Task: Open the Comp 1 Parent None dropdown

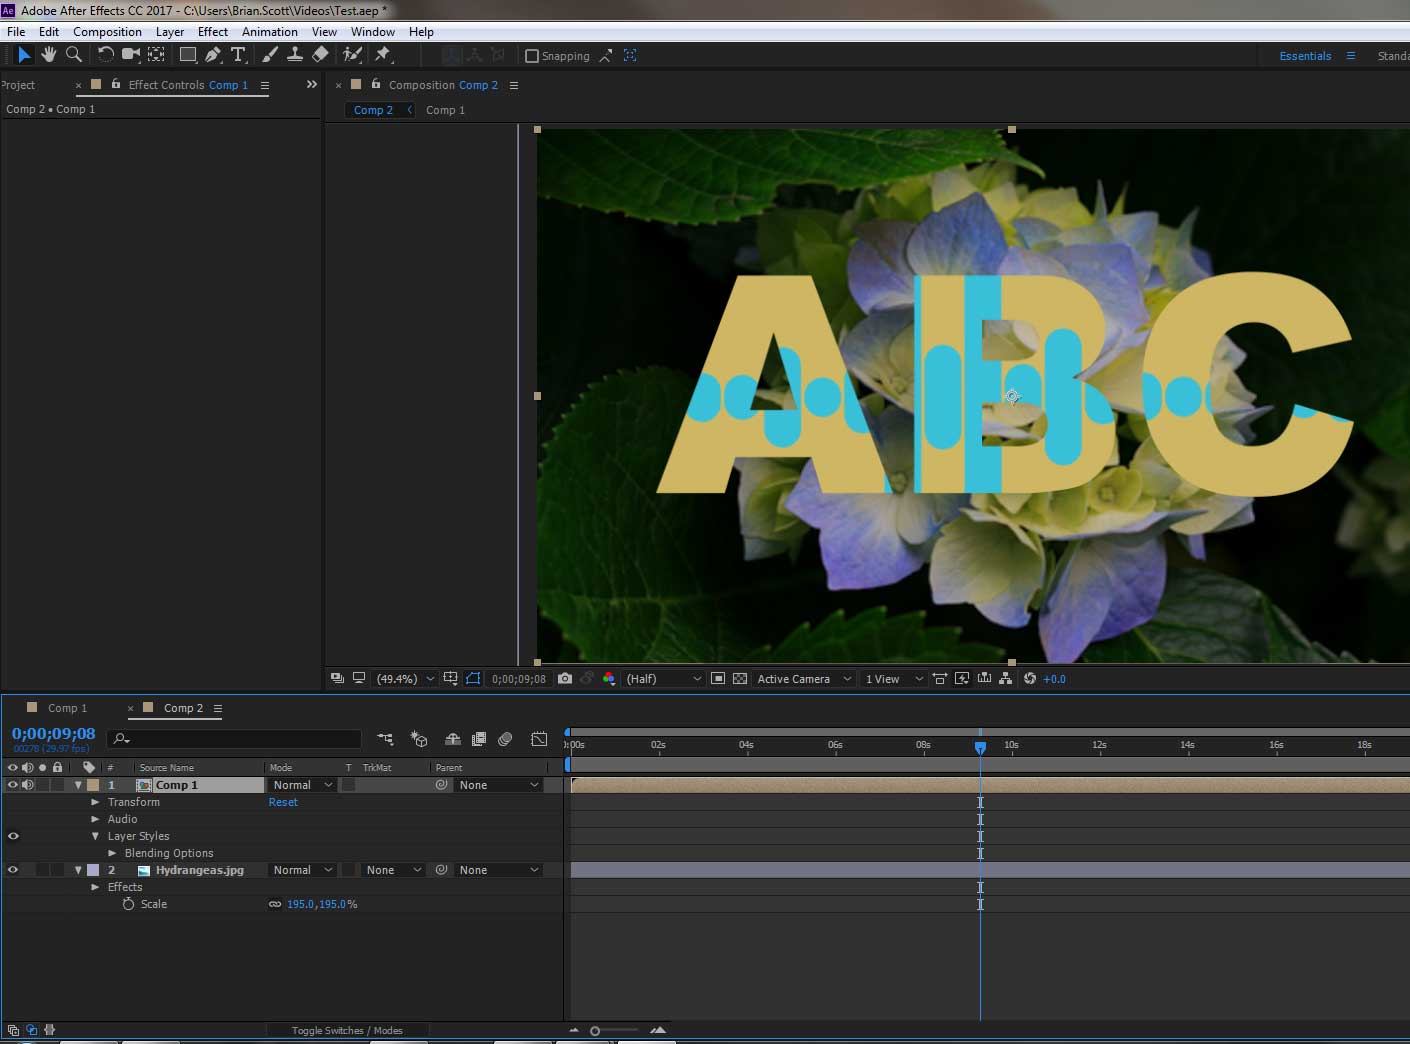Action: click(498, 785)
